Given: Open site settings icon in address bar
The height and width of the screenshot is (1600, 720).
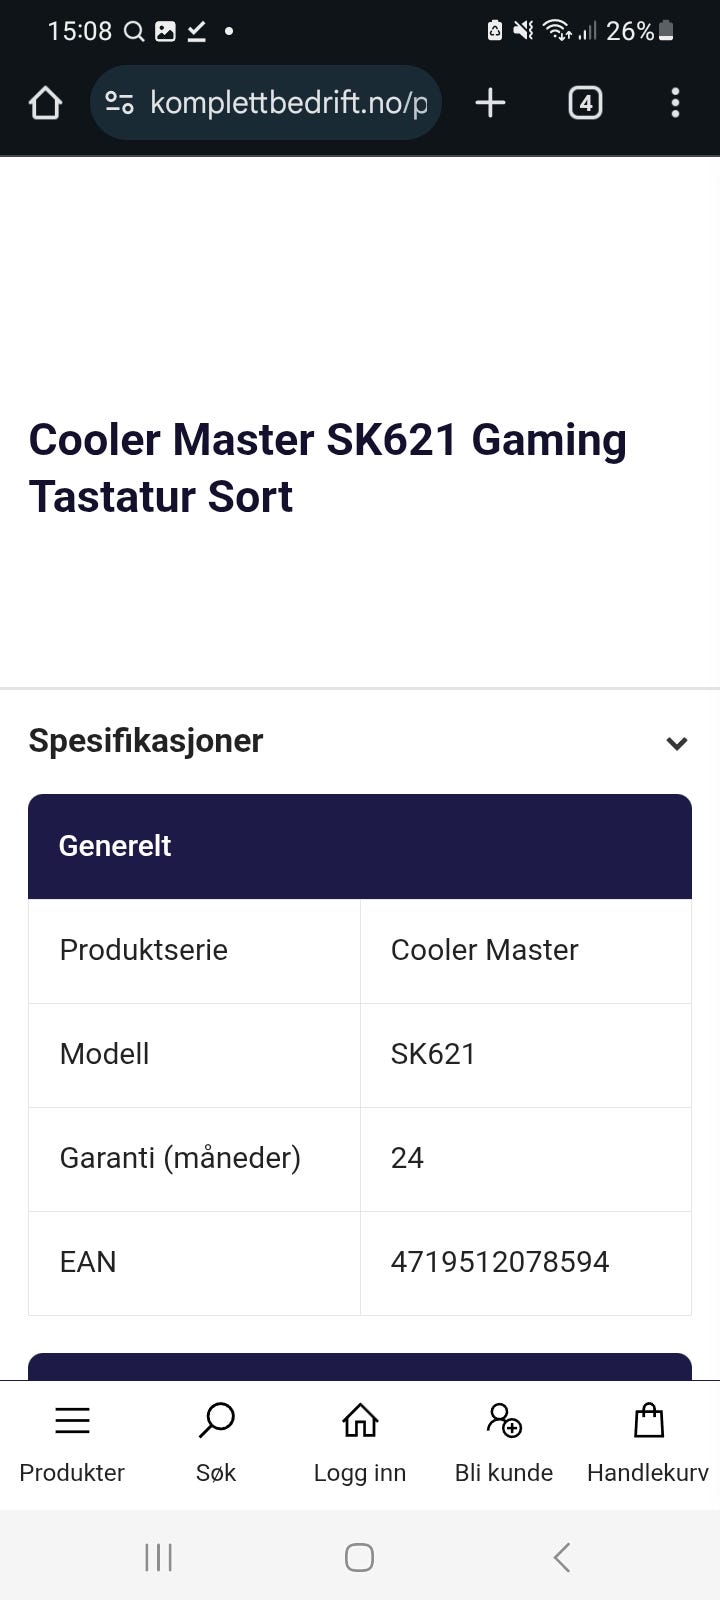Looking at the screenshot, I should coord(120,103).
